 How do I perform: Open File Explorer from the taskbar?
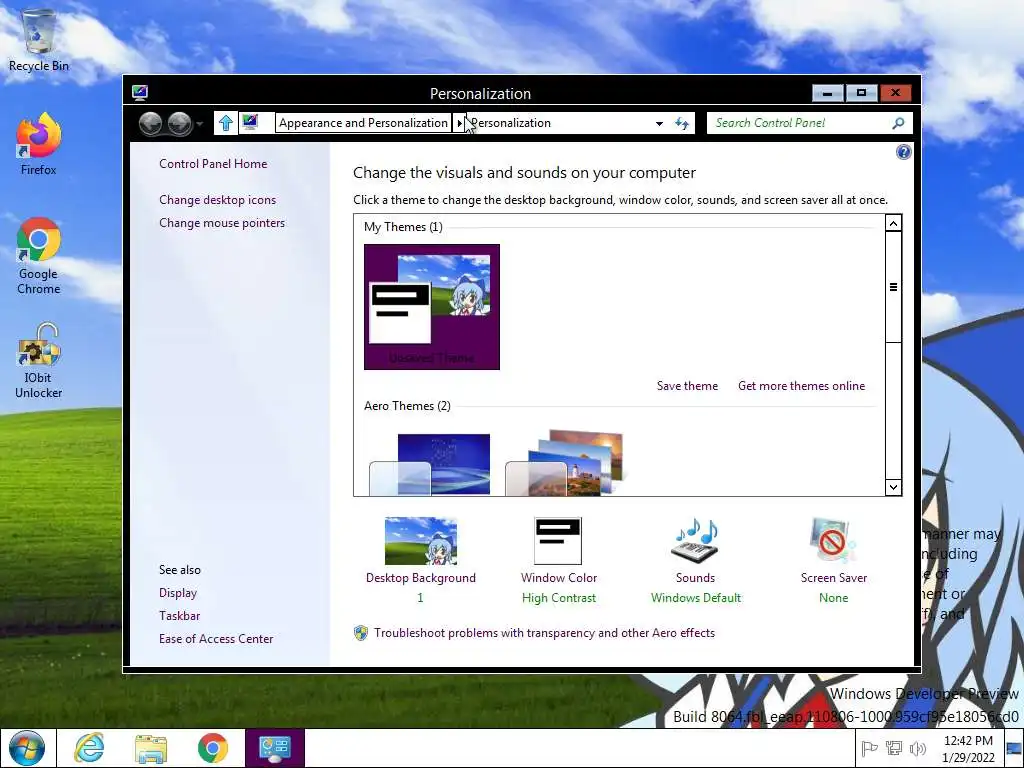coord(151,748)
